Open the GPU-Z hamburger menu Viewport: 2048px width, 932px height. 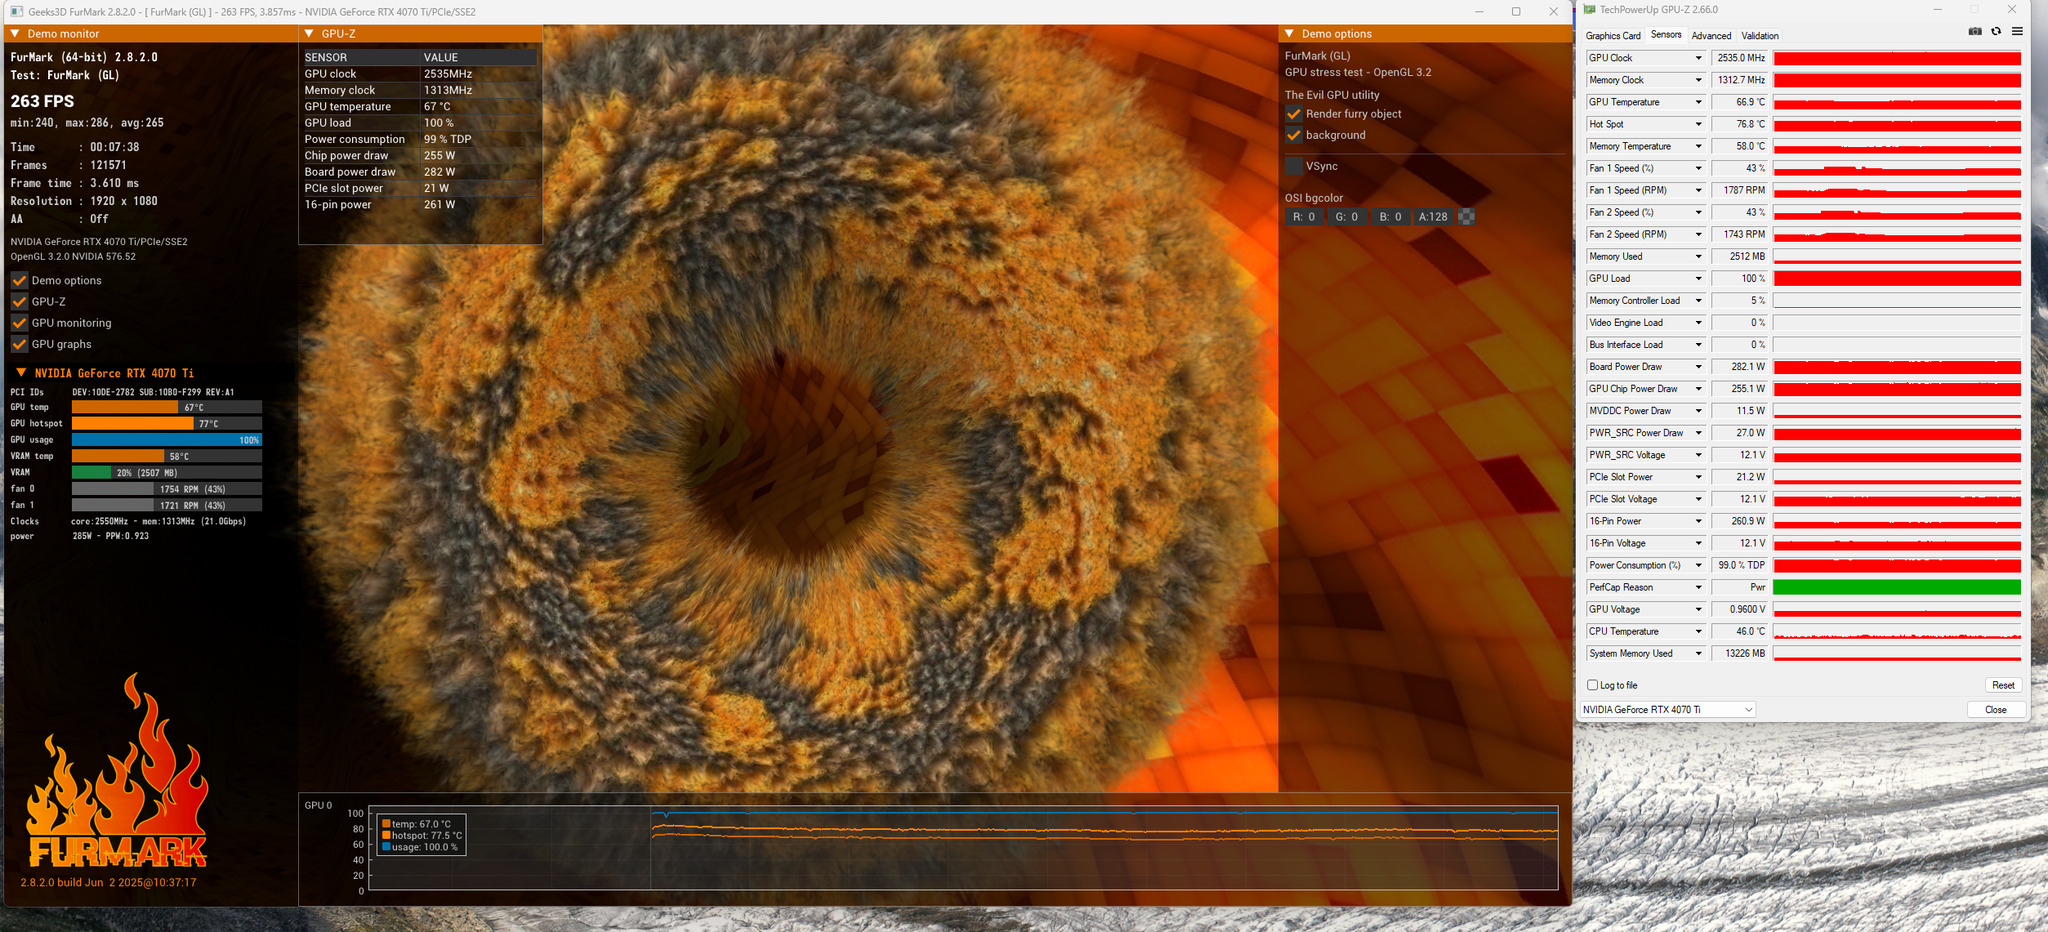click(x=2017, y=32)
